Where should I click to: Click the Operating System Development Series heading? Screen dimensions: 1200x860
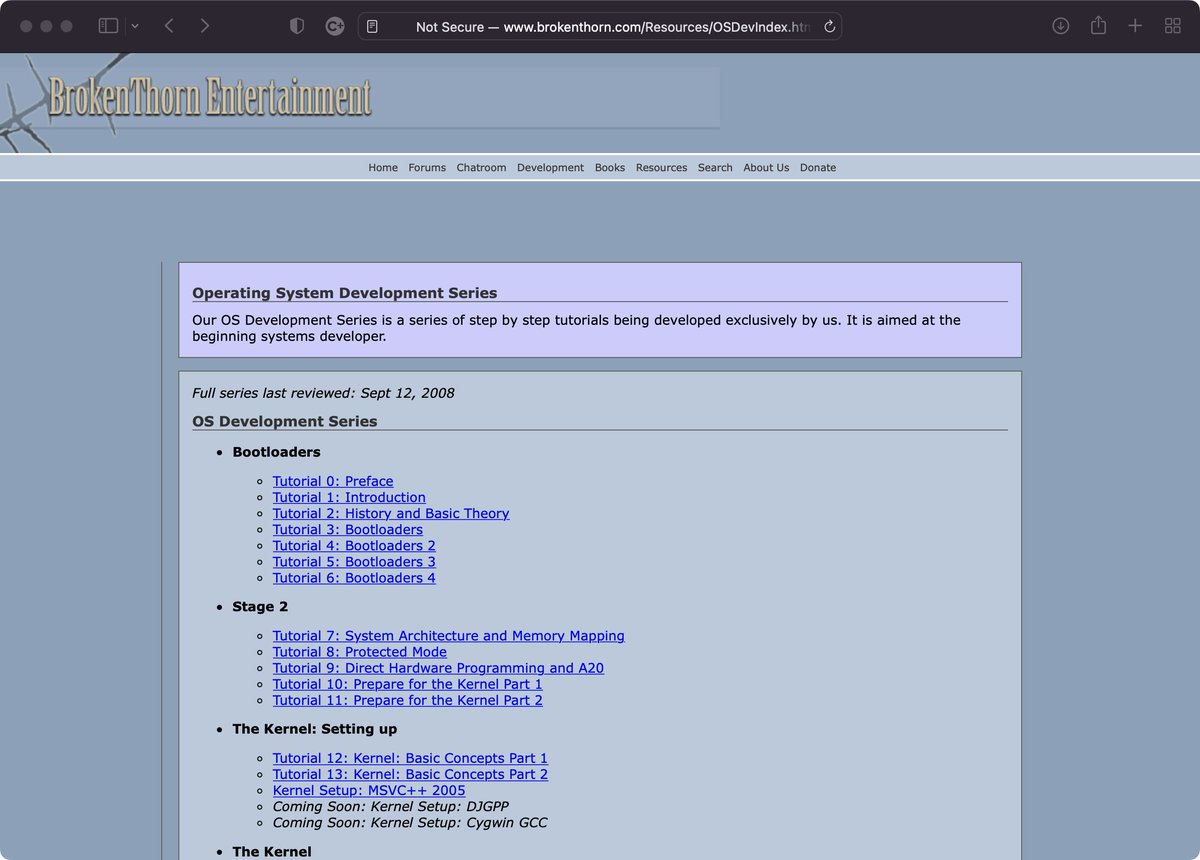point(344,293)
